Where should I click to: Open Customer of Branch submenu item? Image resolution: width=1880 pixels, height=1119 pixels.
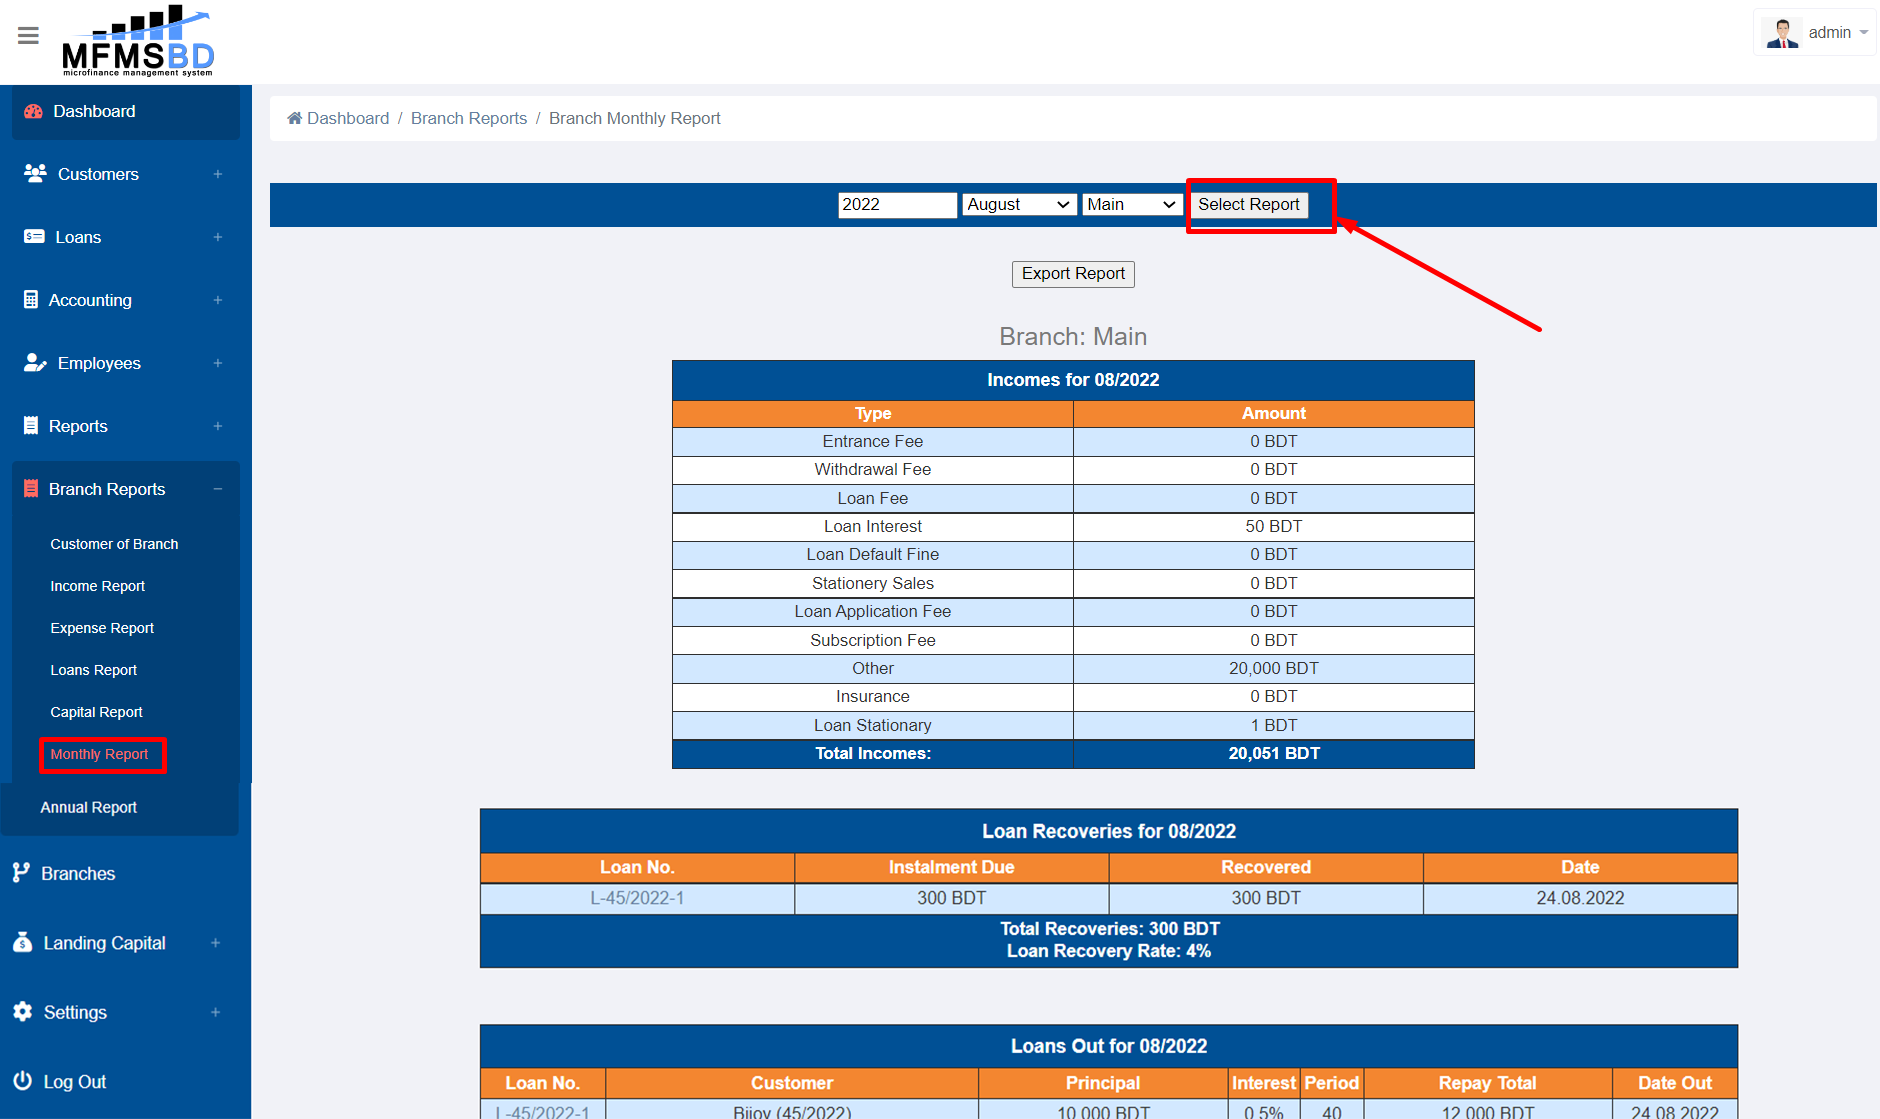click(x=114, y=544)
